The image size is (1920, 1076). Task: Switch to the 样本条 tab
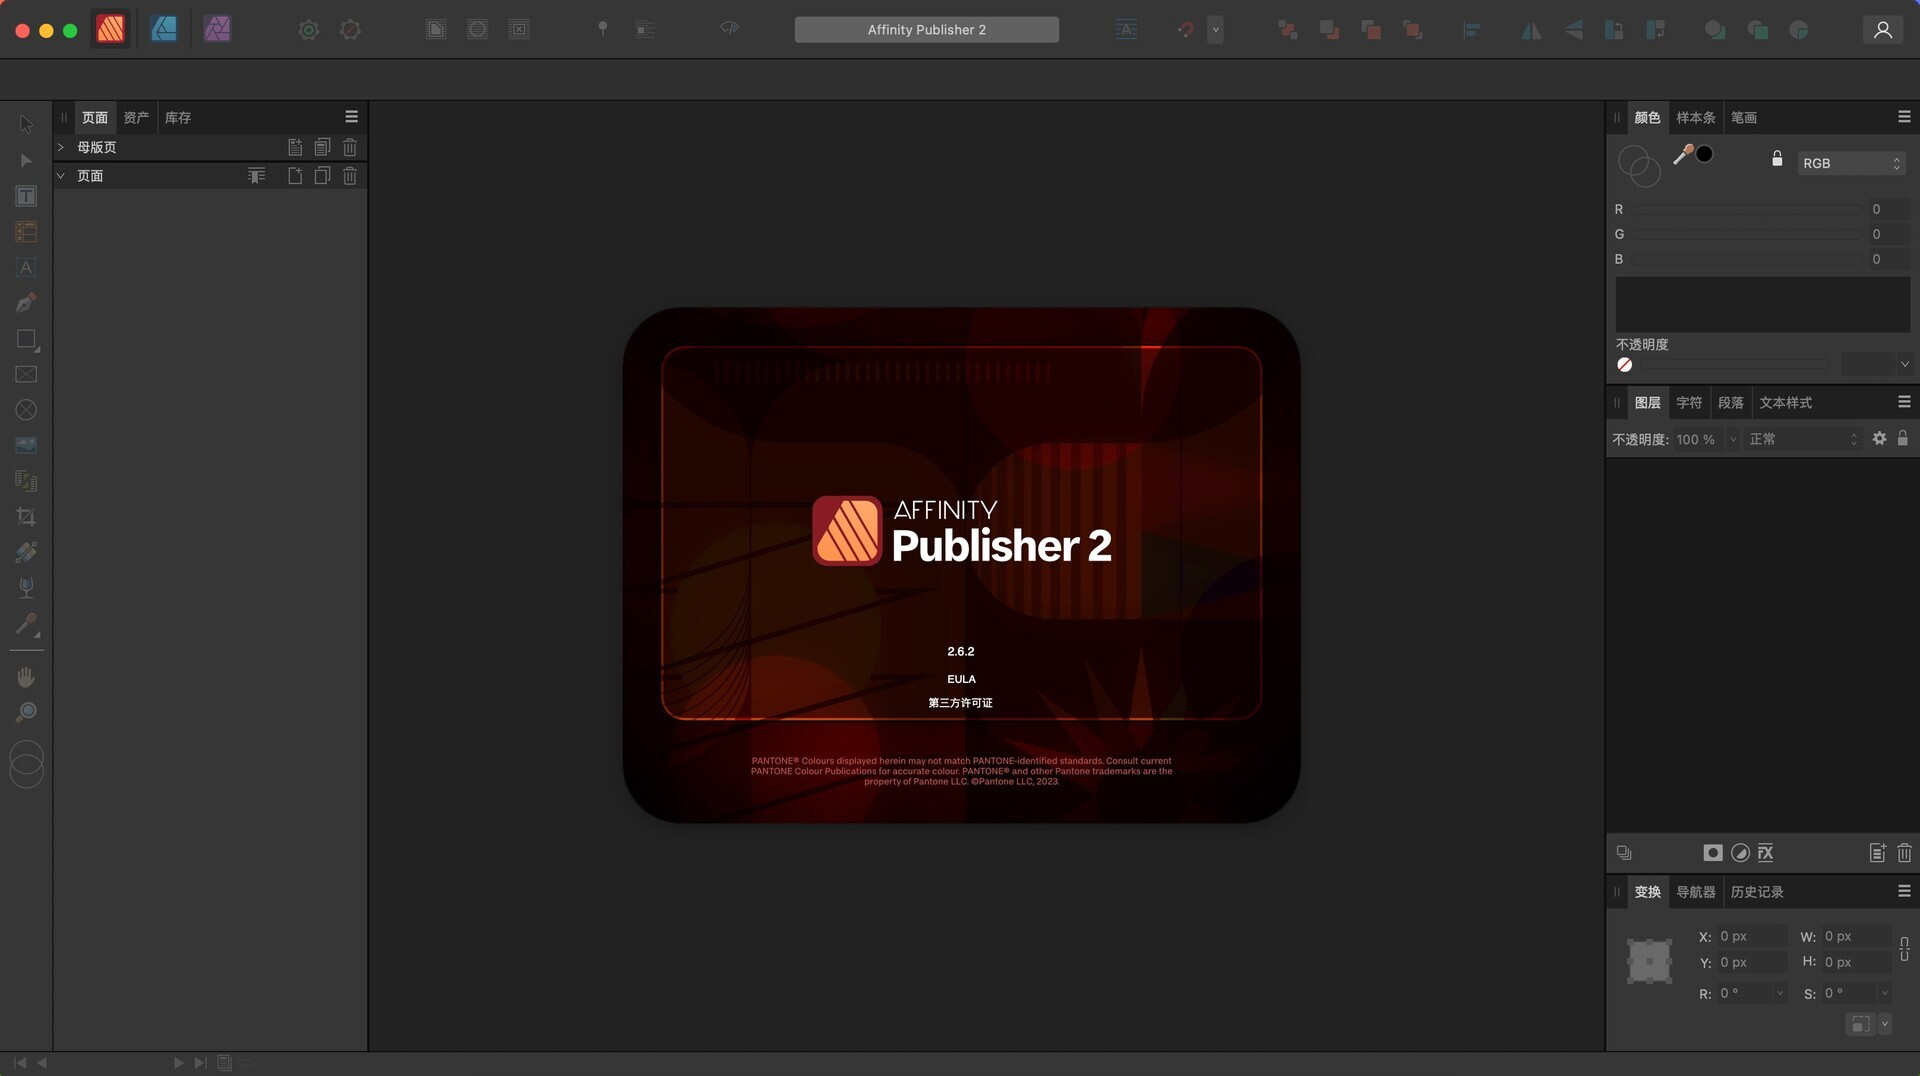coord(1696,118)
